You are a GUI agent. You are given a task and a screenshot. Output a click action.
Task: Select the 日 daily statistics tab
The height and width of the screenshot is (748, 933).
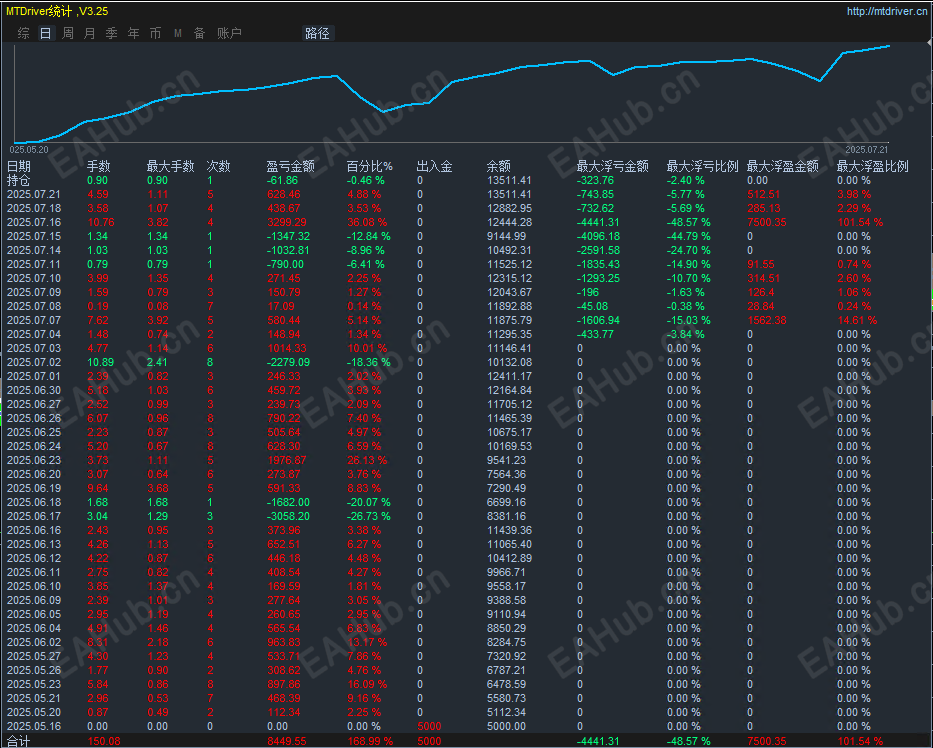point(45,33)
